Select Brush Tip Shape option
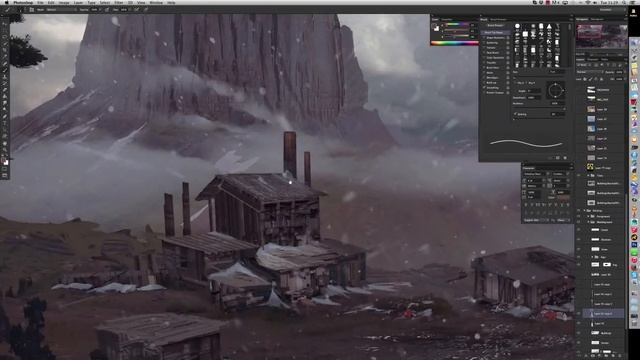Viewport: 640px width, 360px height. pos(494,33)
